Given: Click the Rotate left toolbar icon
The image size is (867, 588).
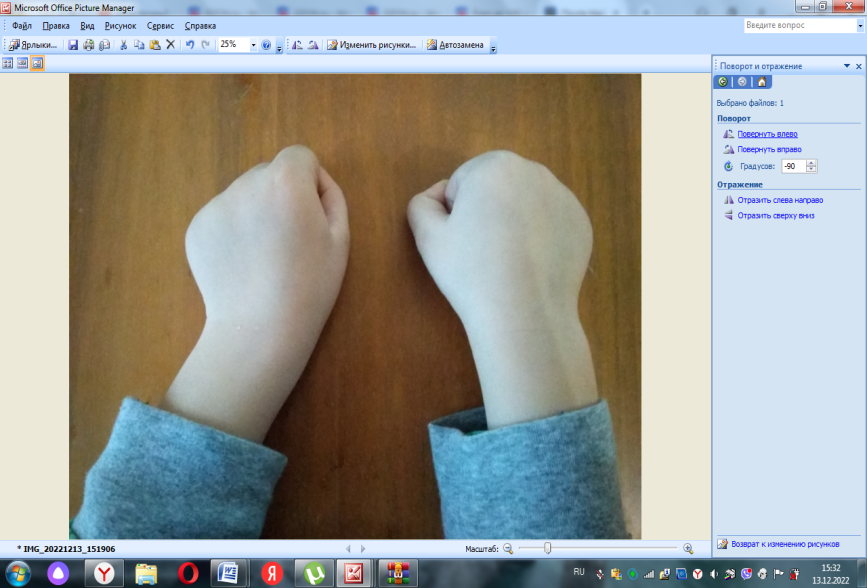Looking at the screenshot, I should [x=297, y=45].
